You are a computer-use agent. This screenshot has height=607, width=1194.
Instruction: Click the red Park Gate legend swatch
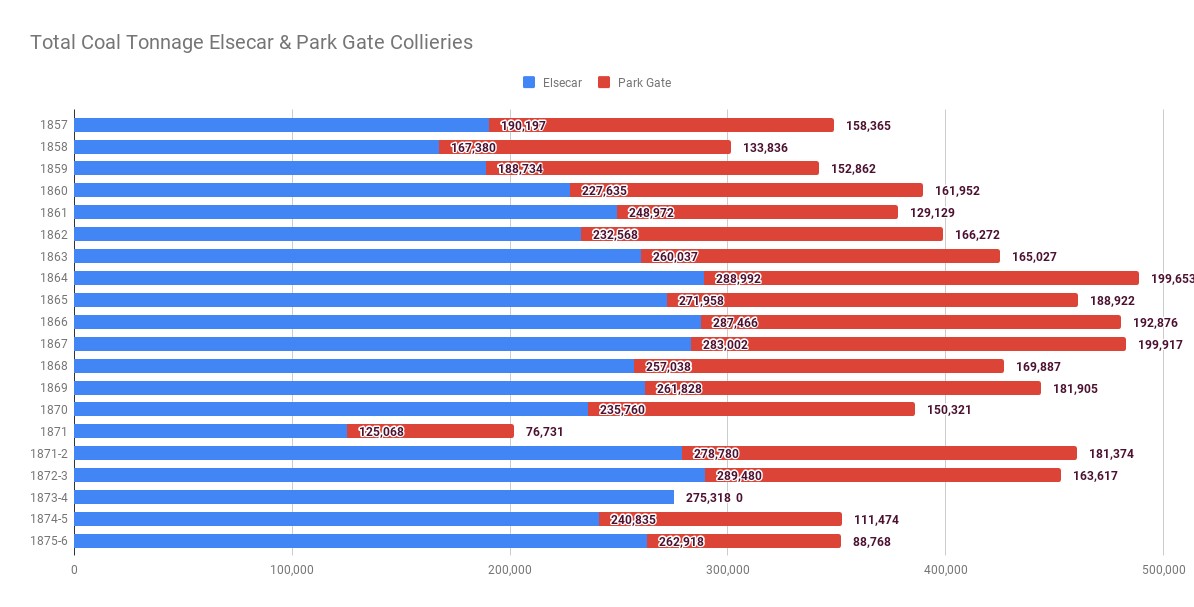[x=603, y=82]
